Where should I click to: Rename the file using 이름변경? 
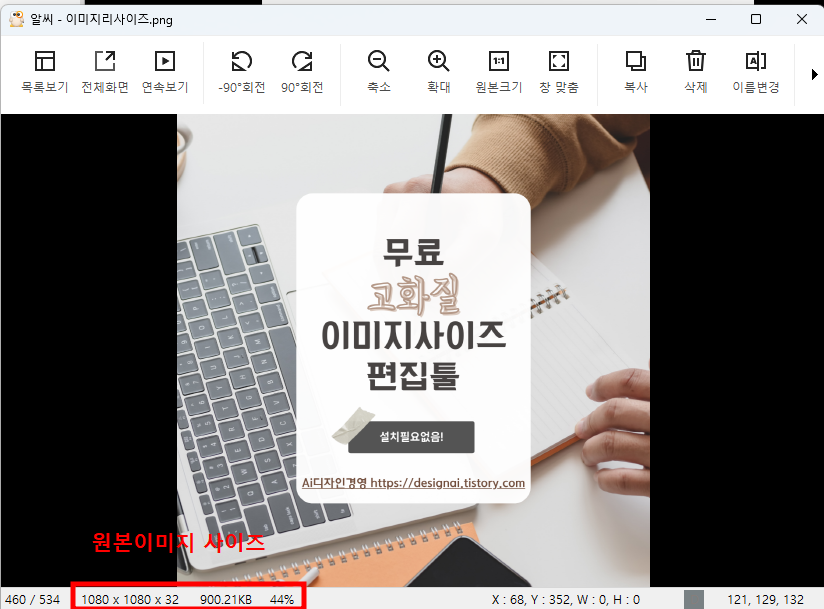(756, 72)
